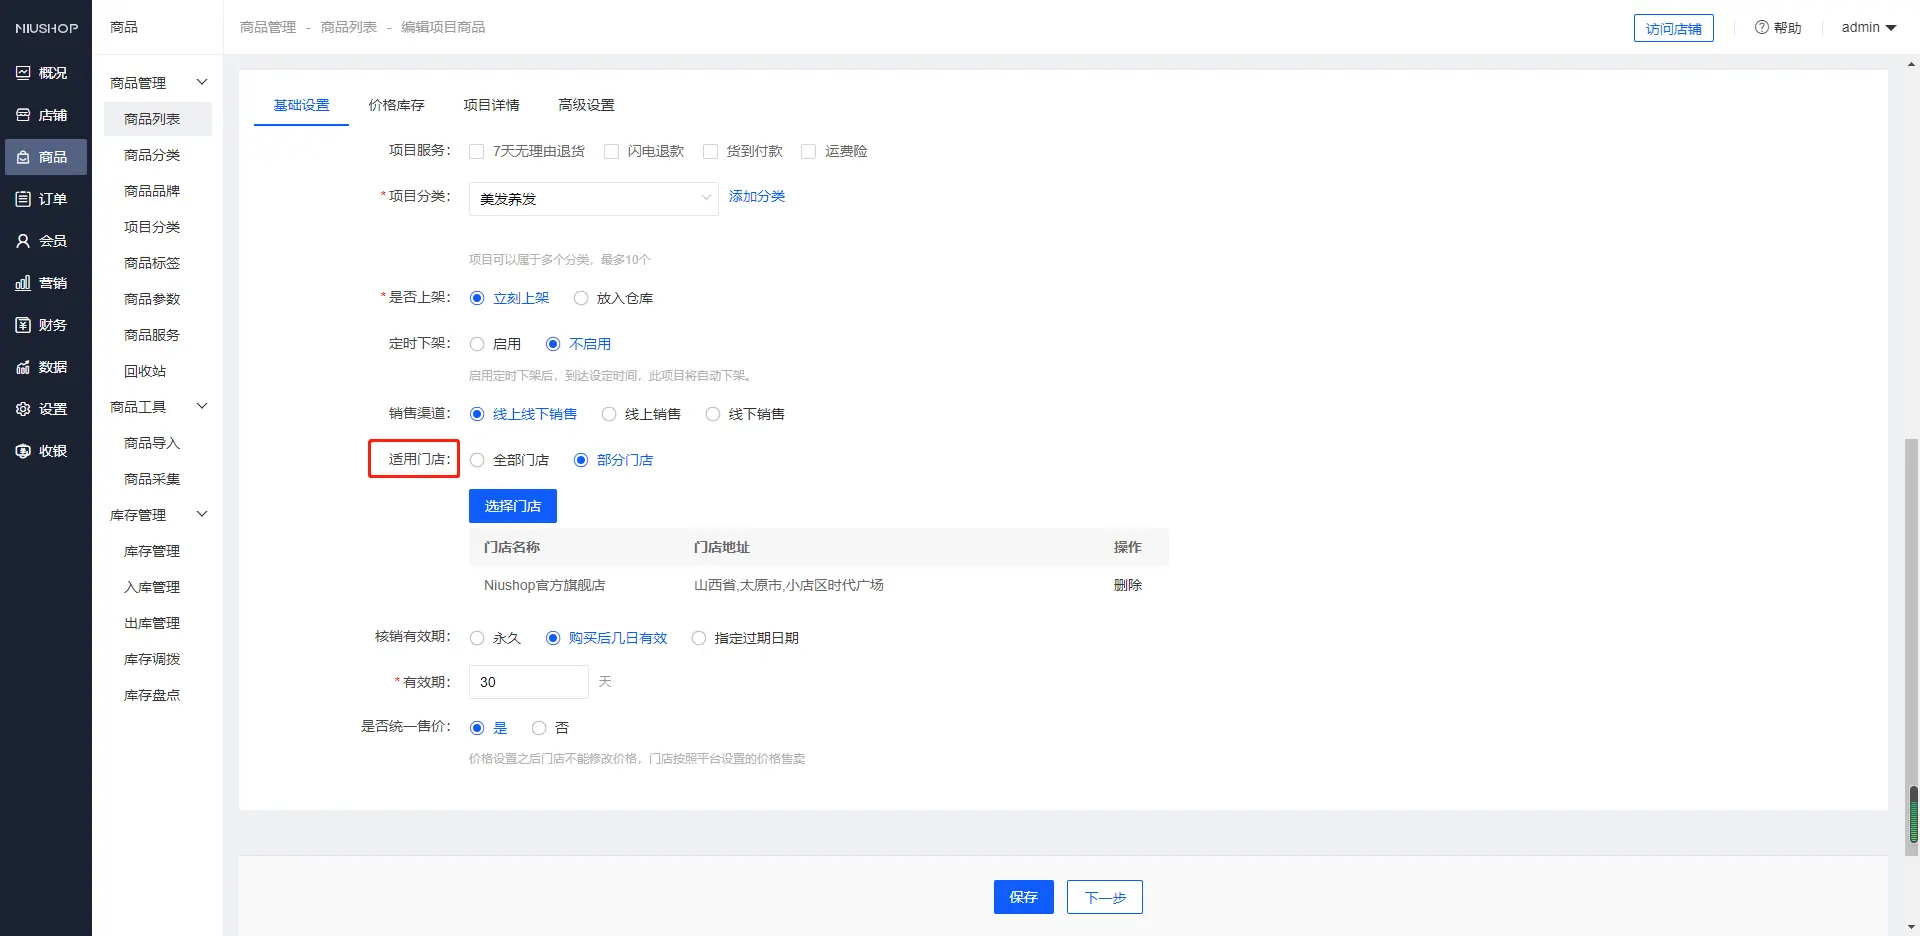Image resolution: width=1920 pixels, height=936 pixels.
Task: Open the 财务 finance icon
Action: (x=23, y=325)
